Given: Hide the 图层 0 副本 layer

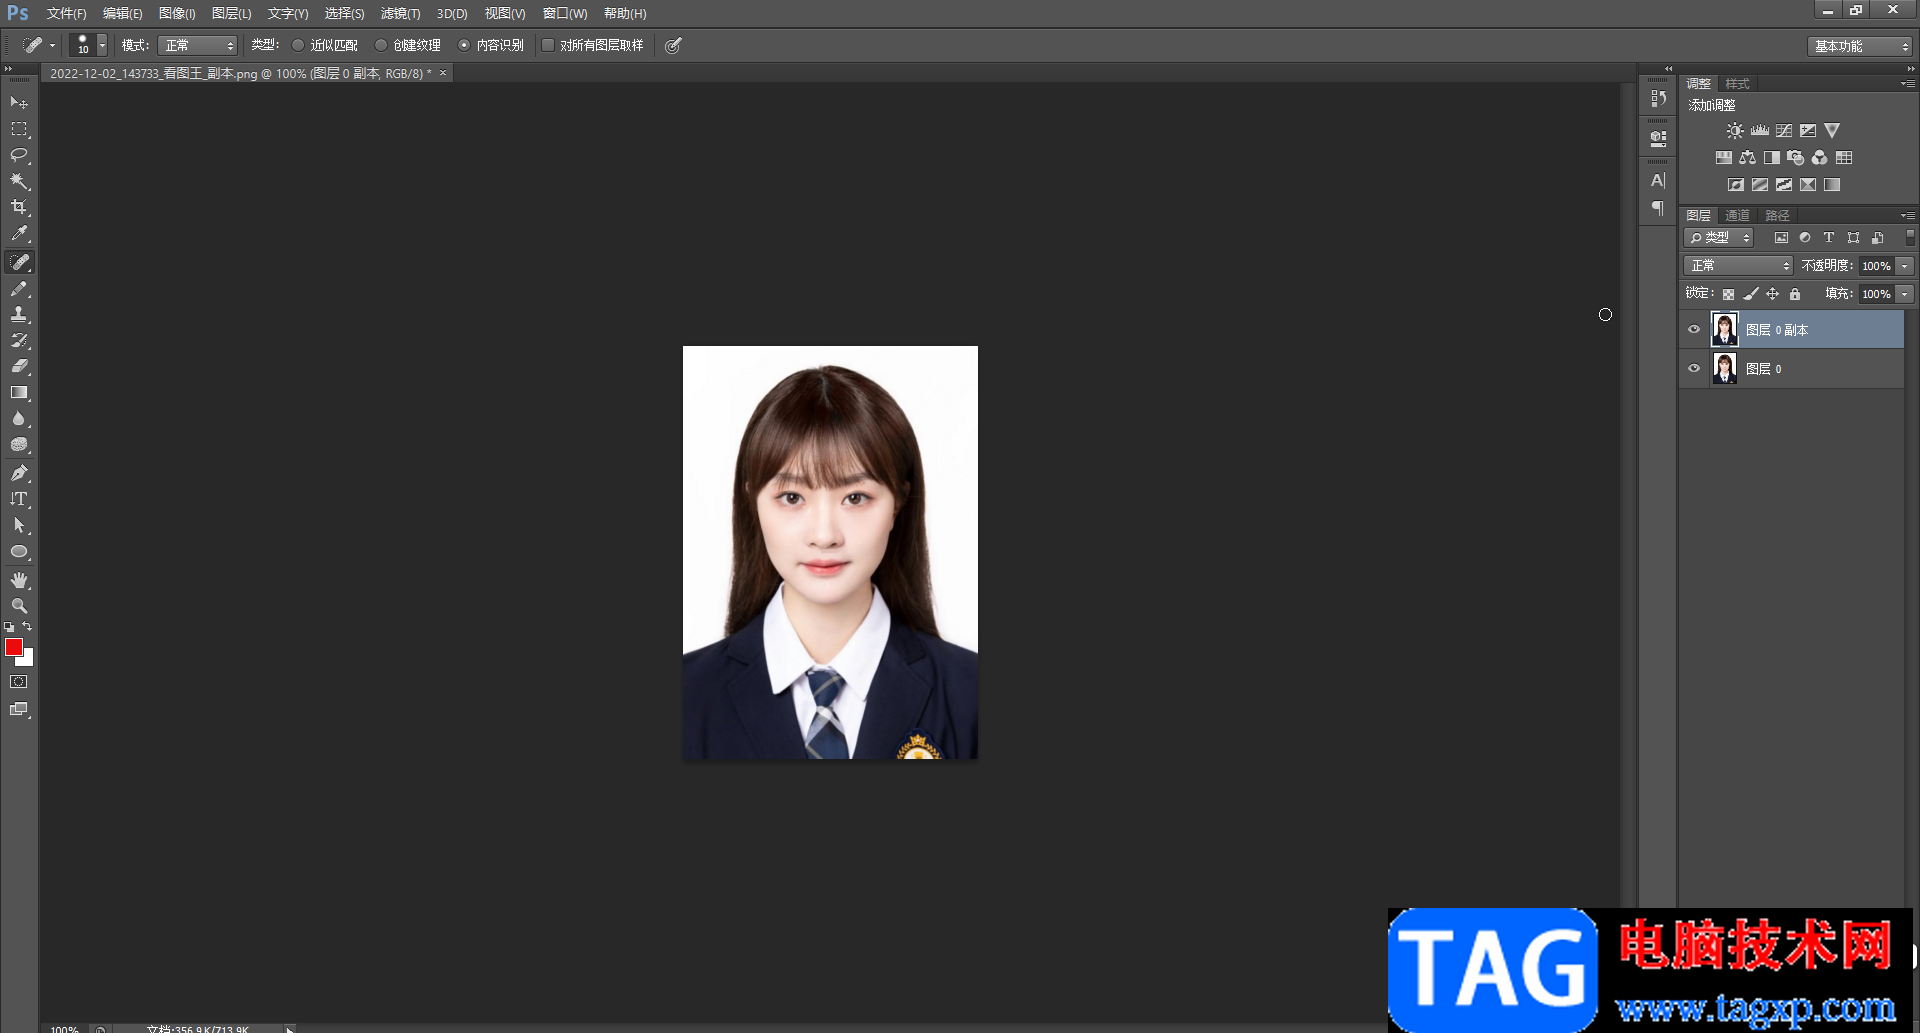Looking at the screenshot, I should 1694,330.
